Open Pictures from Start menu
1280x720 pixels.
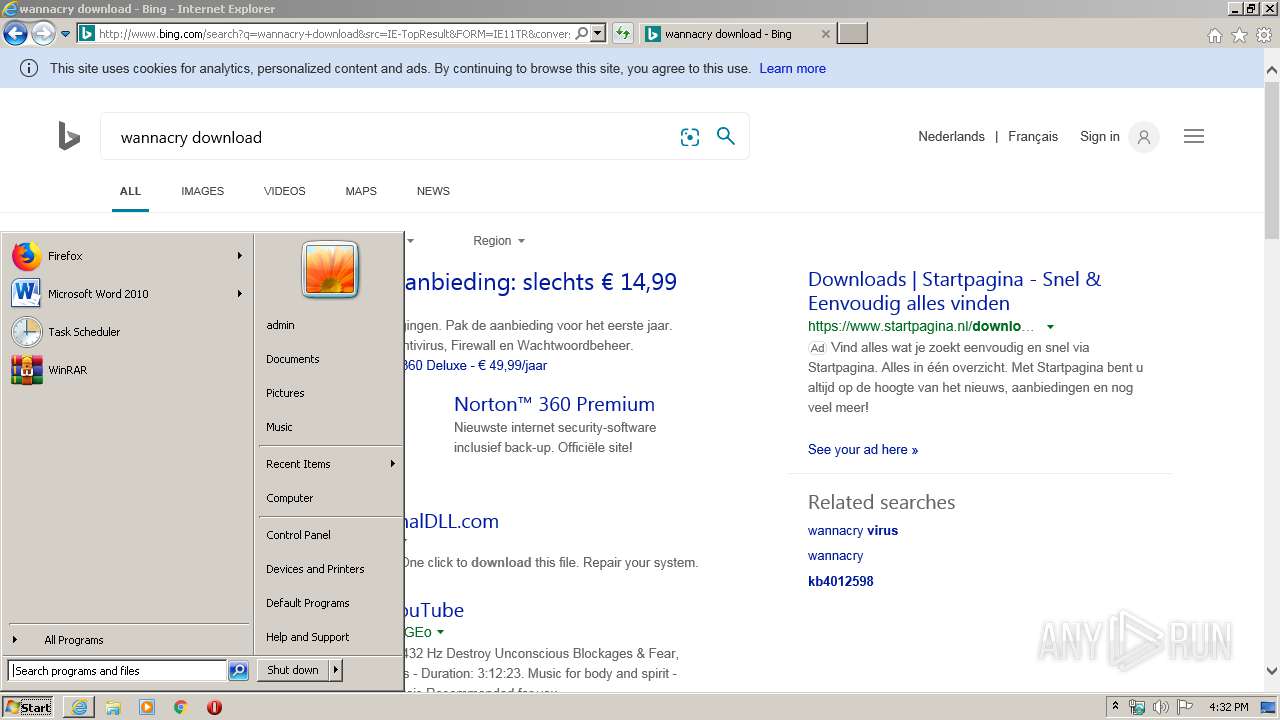[329, 393]
